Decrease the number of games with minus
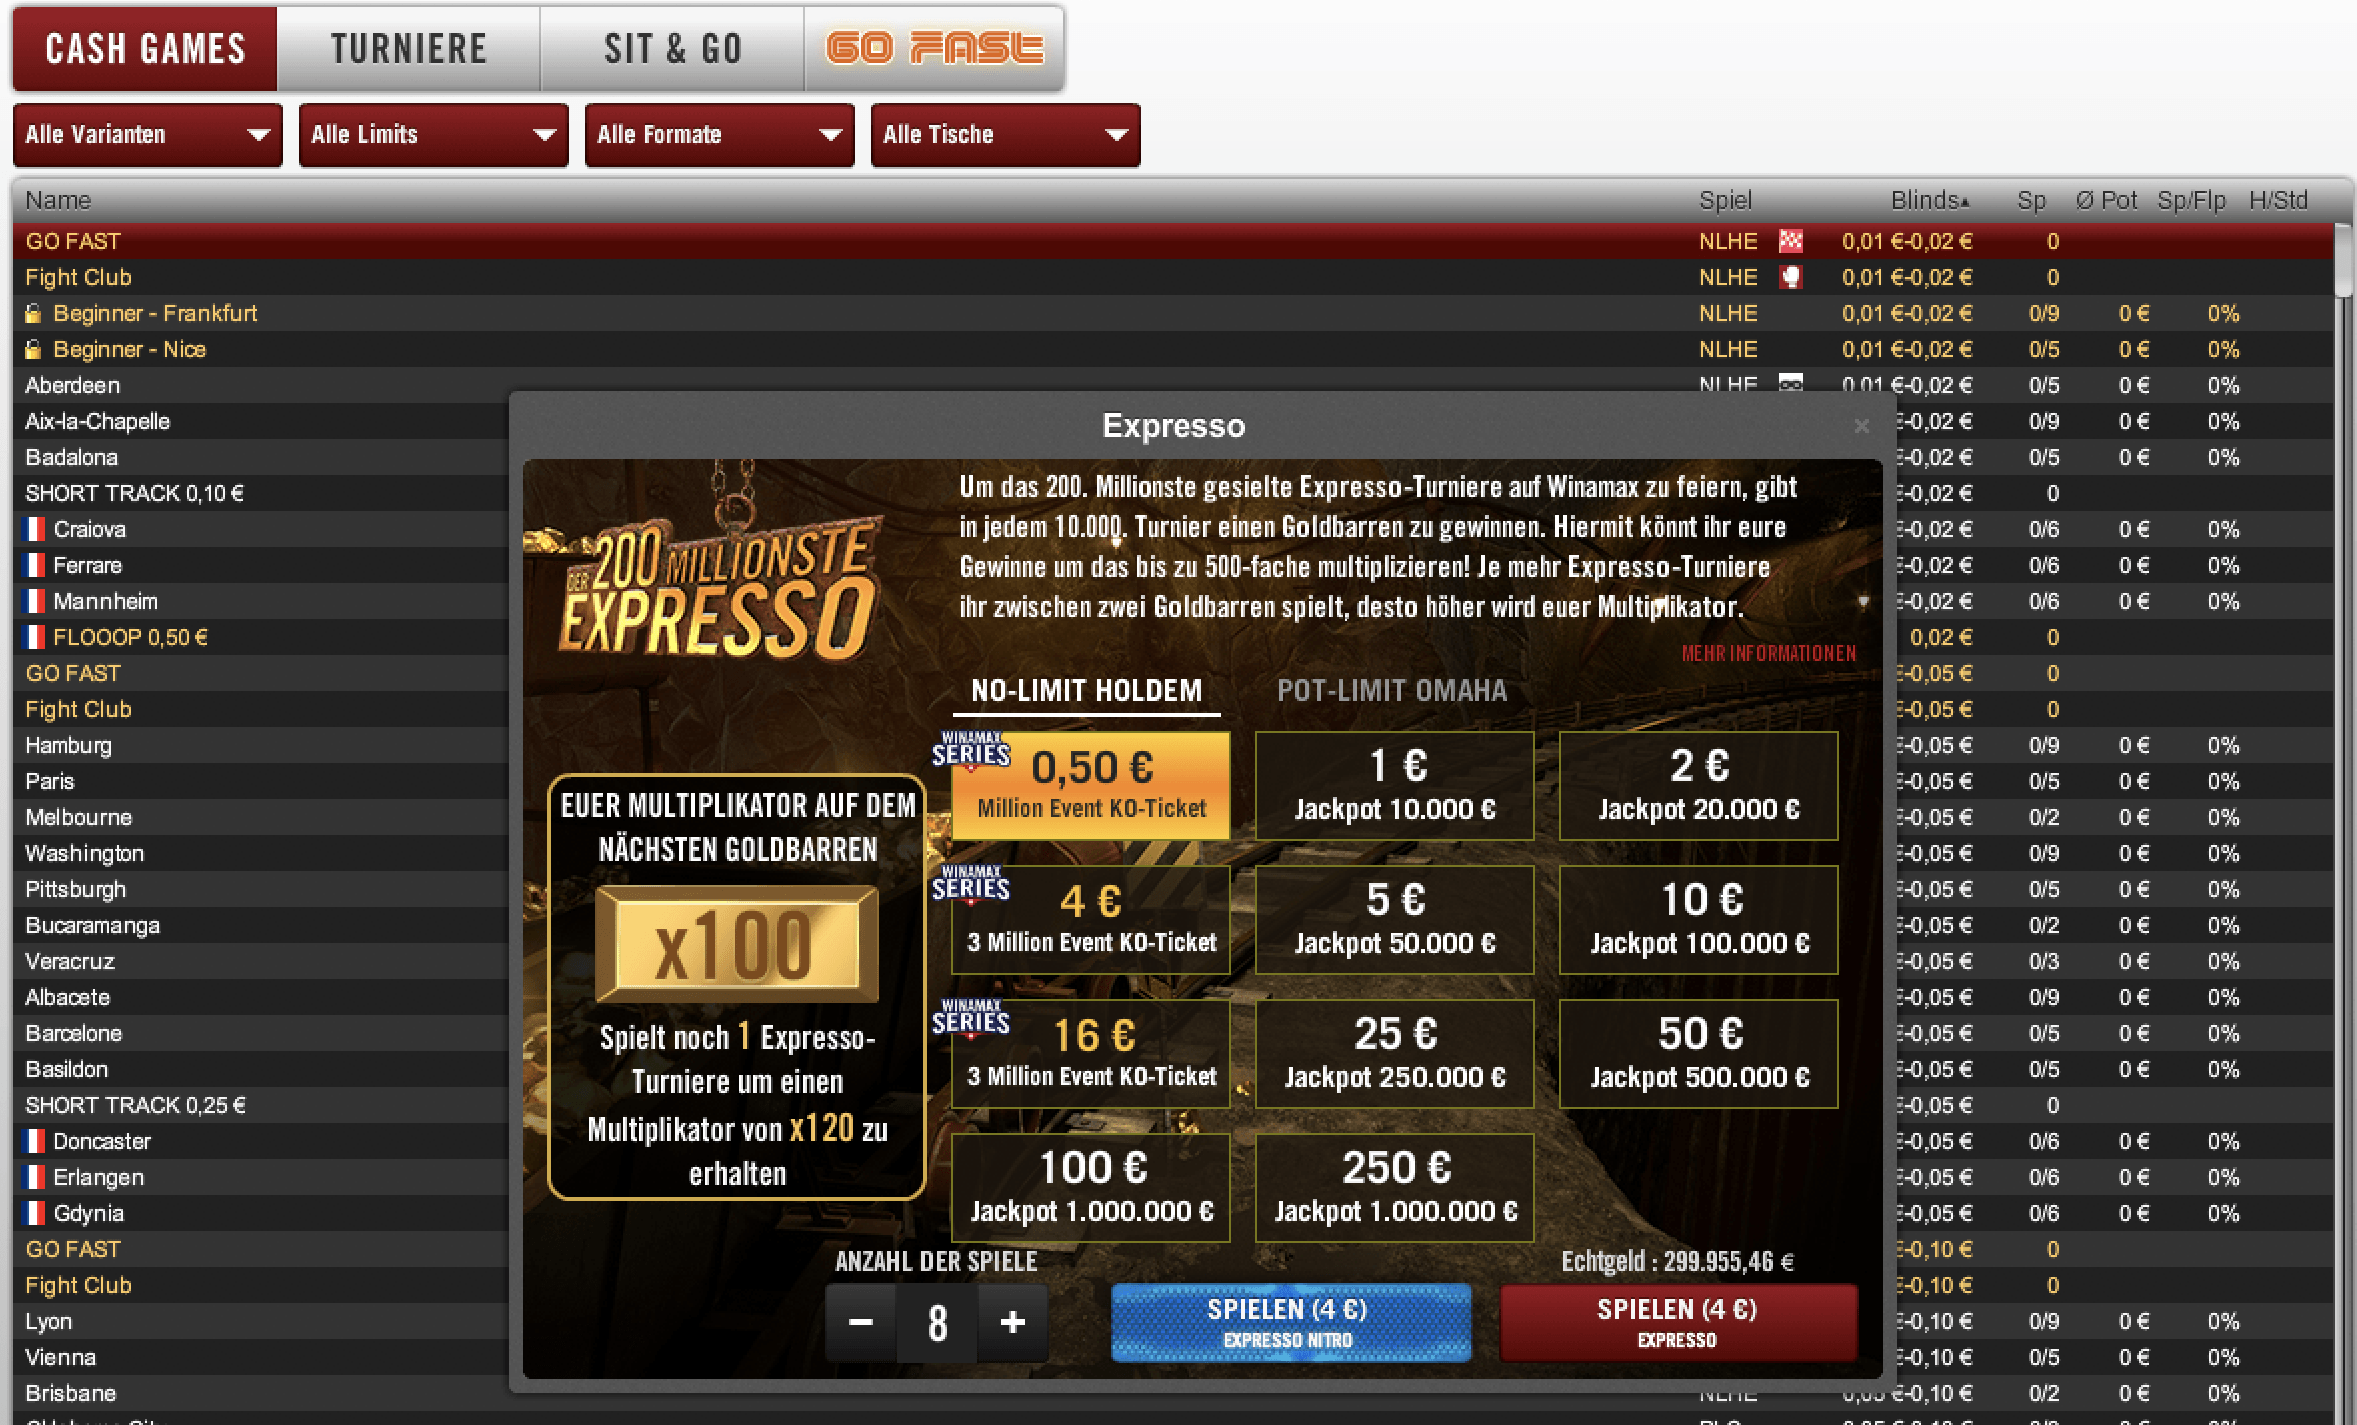This screenshot has width=2357, height=1425. pos(860,1322)
